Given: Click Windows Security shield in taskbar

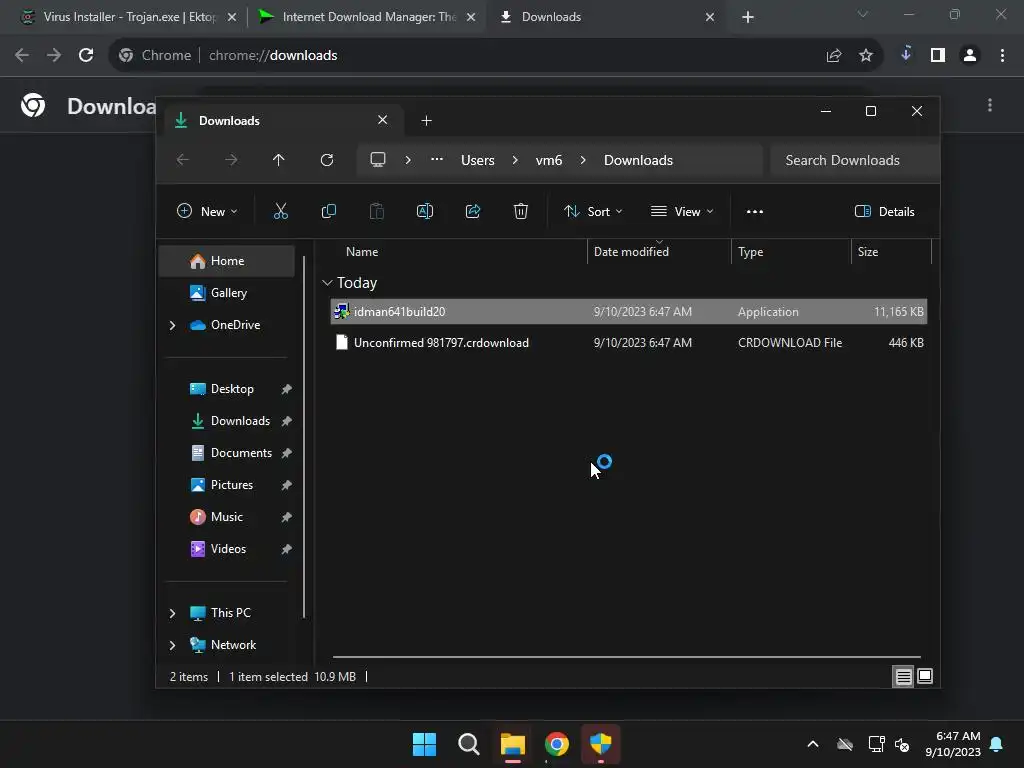Looking at the screenshot, I should pyautogui.click(x=600, y=744).
